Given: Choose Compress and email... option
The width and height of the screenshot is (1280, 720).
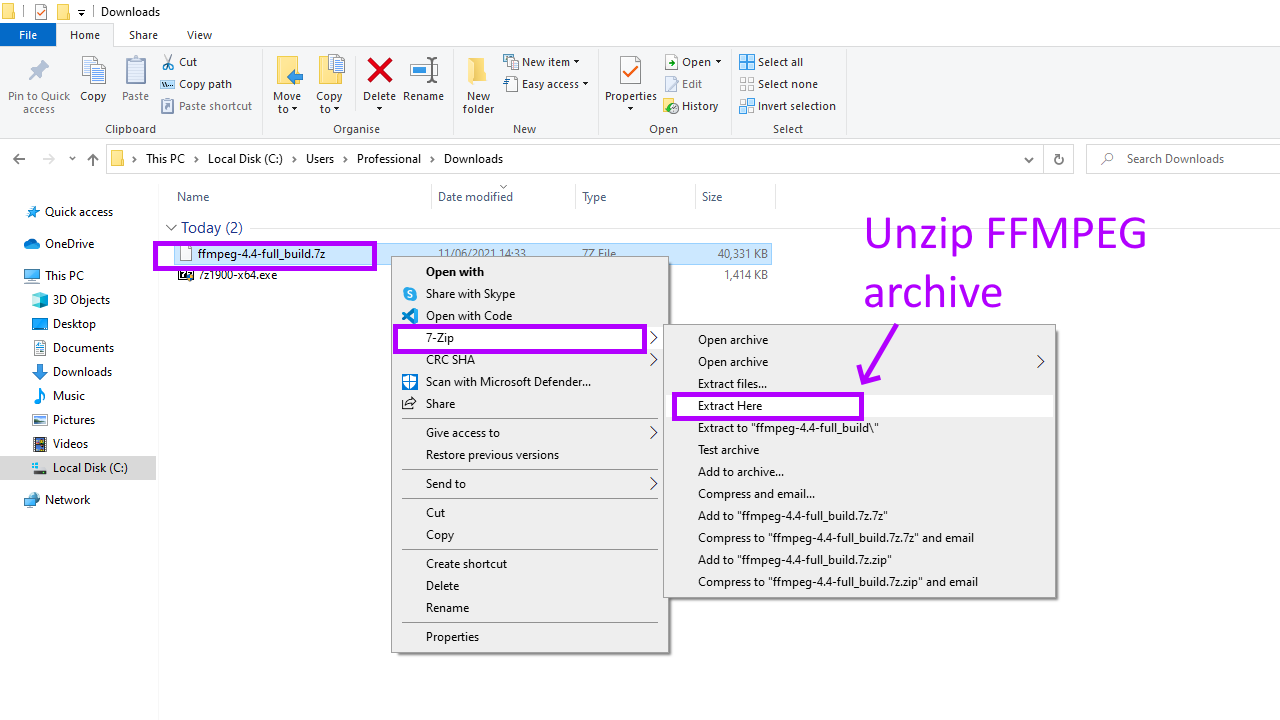Looking at the screenshot, I should (756, 494).
